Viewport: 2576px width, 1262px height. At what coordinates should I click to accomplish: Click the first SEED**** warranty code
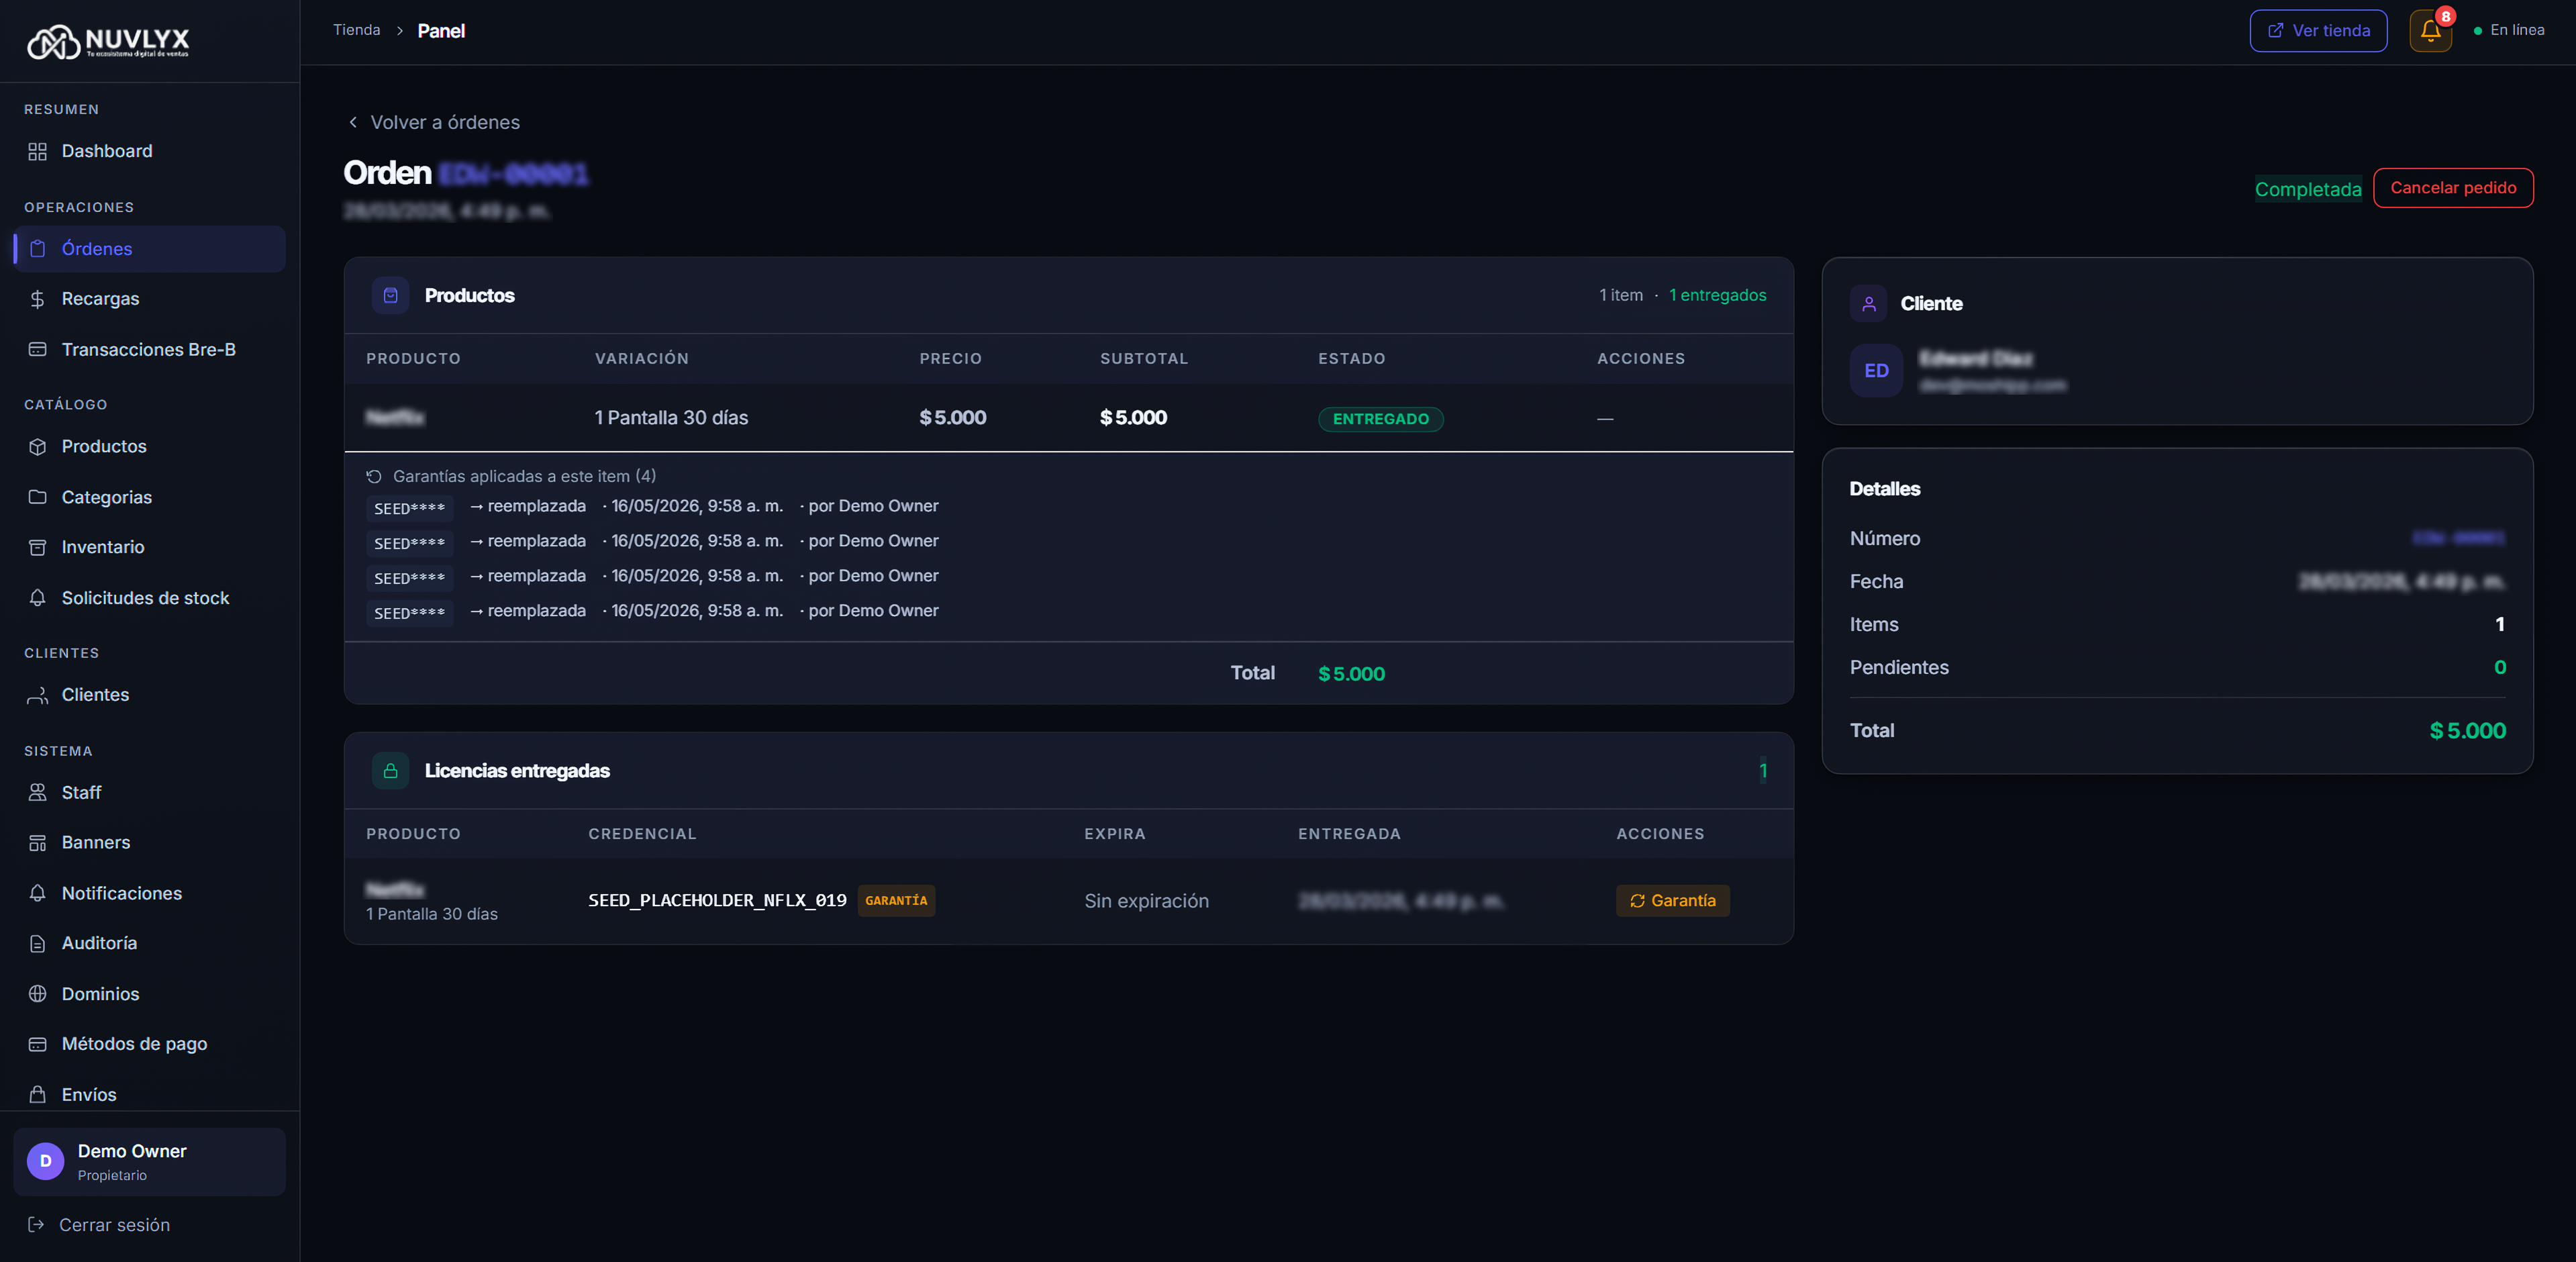click(x=409, y=508)
